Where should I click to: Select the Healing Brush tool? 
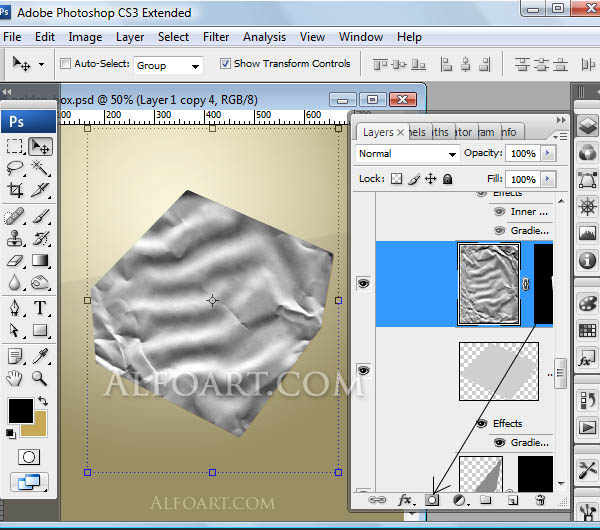[15, 217]
